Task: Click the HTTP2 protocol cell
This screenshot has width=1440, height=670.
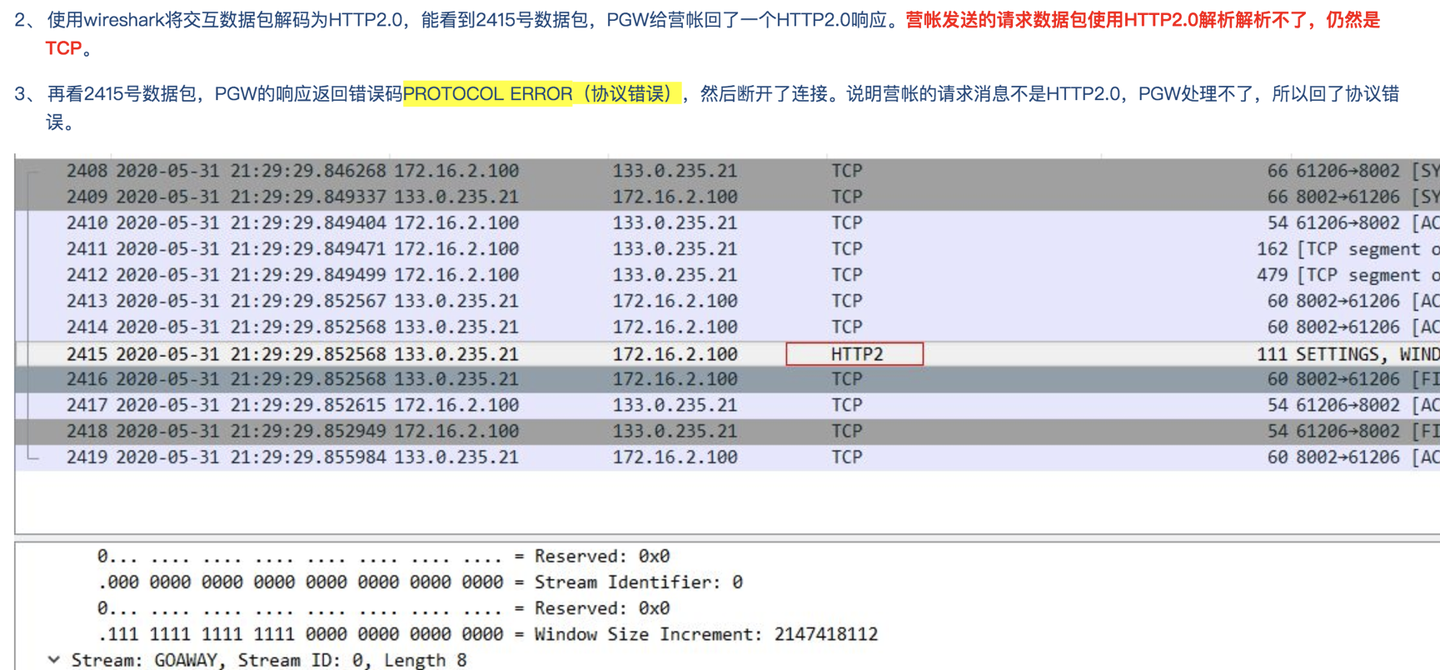Action: (x=855, y=354)
